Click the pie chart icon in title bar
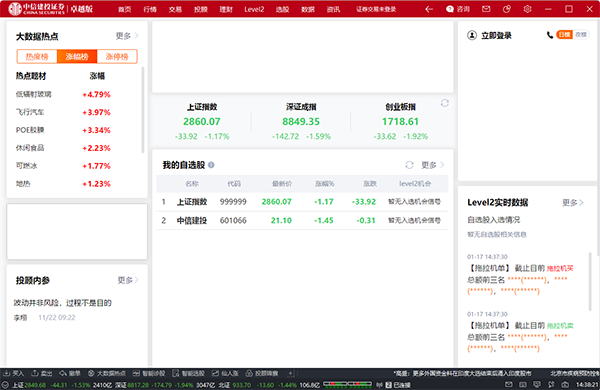Image resolution: width=600 pixels, height=390 pixels. 507,9
